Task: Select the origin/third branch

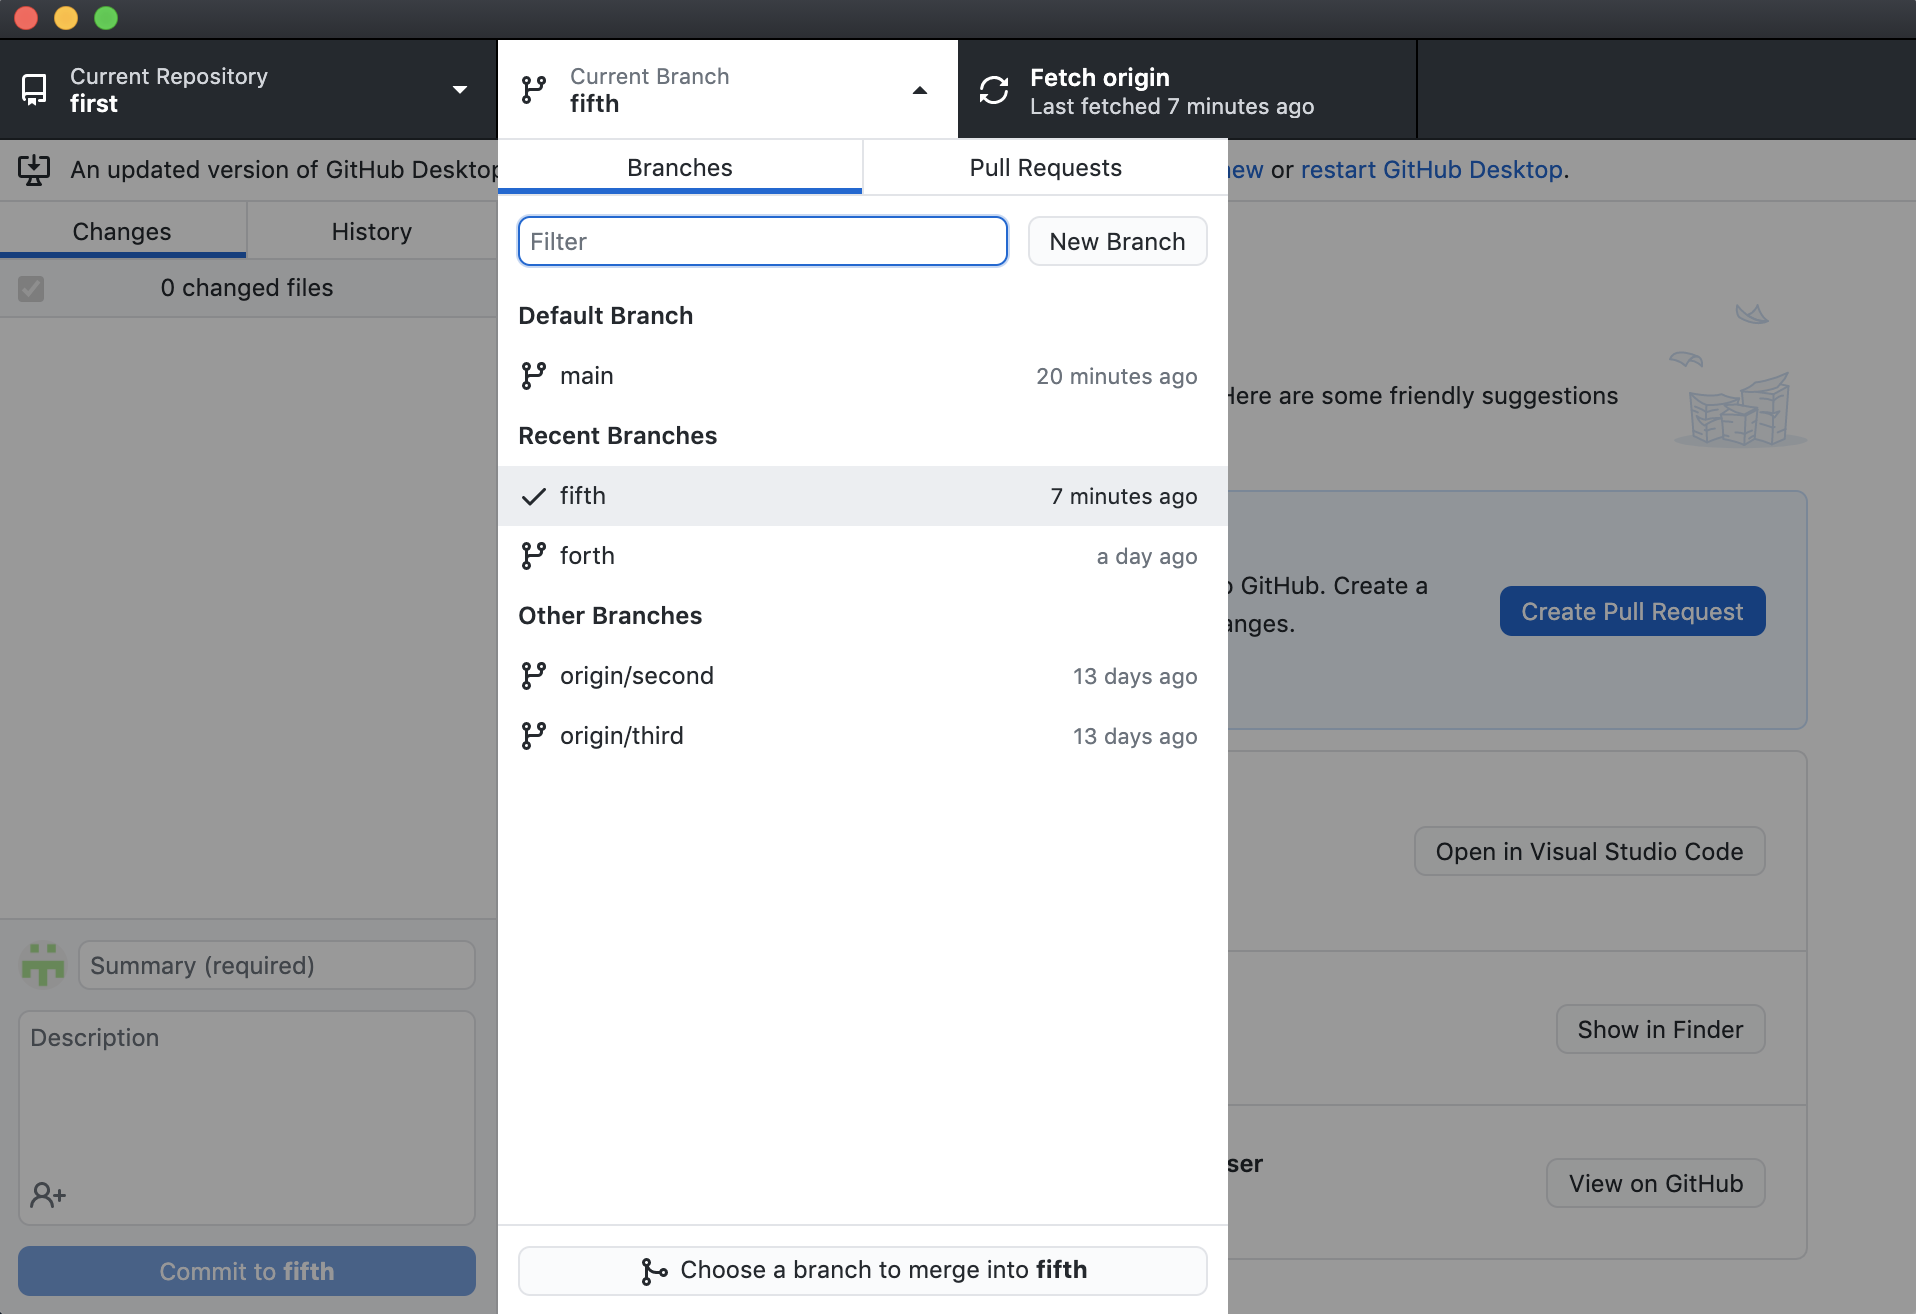Action: tap(862, 736)
